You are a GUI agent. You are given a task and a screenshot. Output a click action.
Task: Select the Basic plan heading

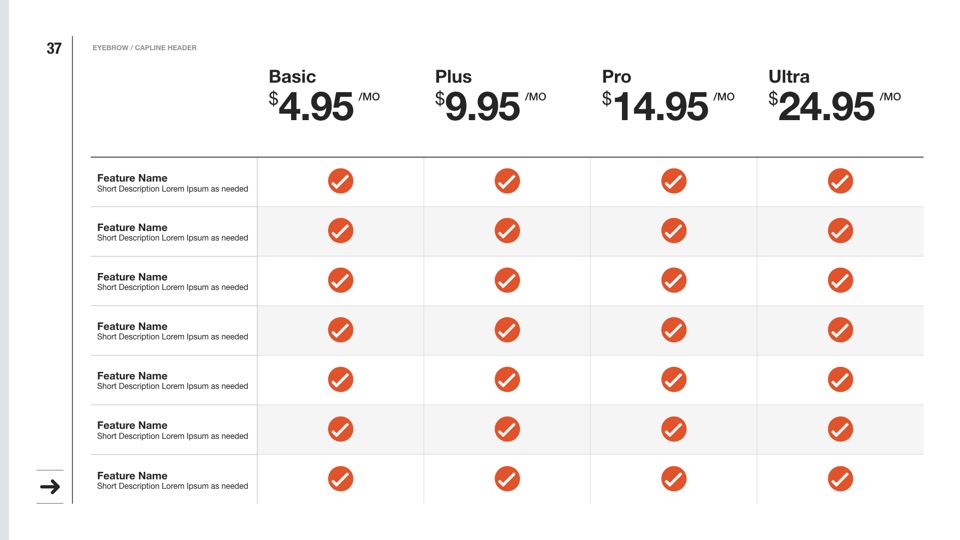click(x=292, y=77)
